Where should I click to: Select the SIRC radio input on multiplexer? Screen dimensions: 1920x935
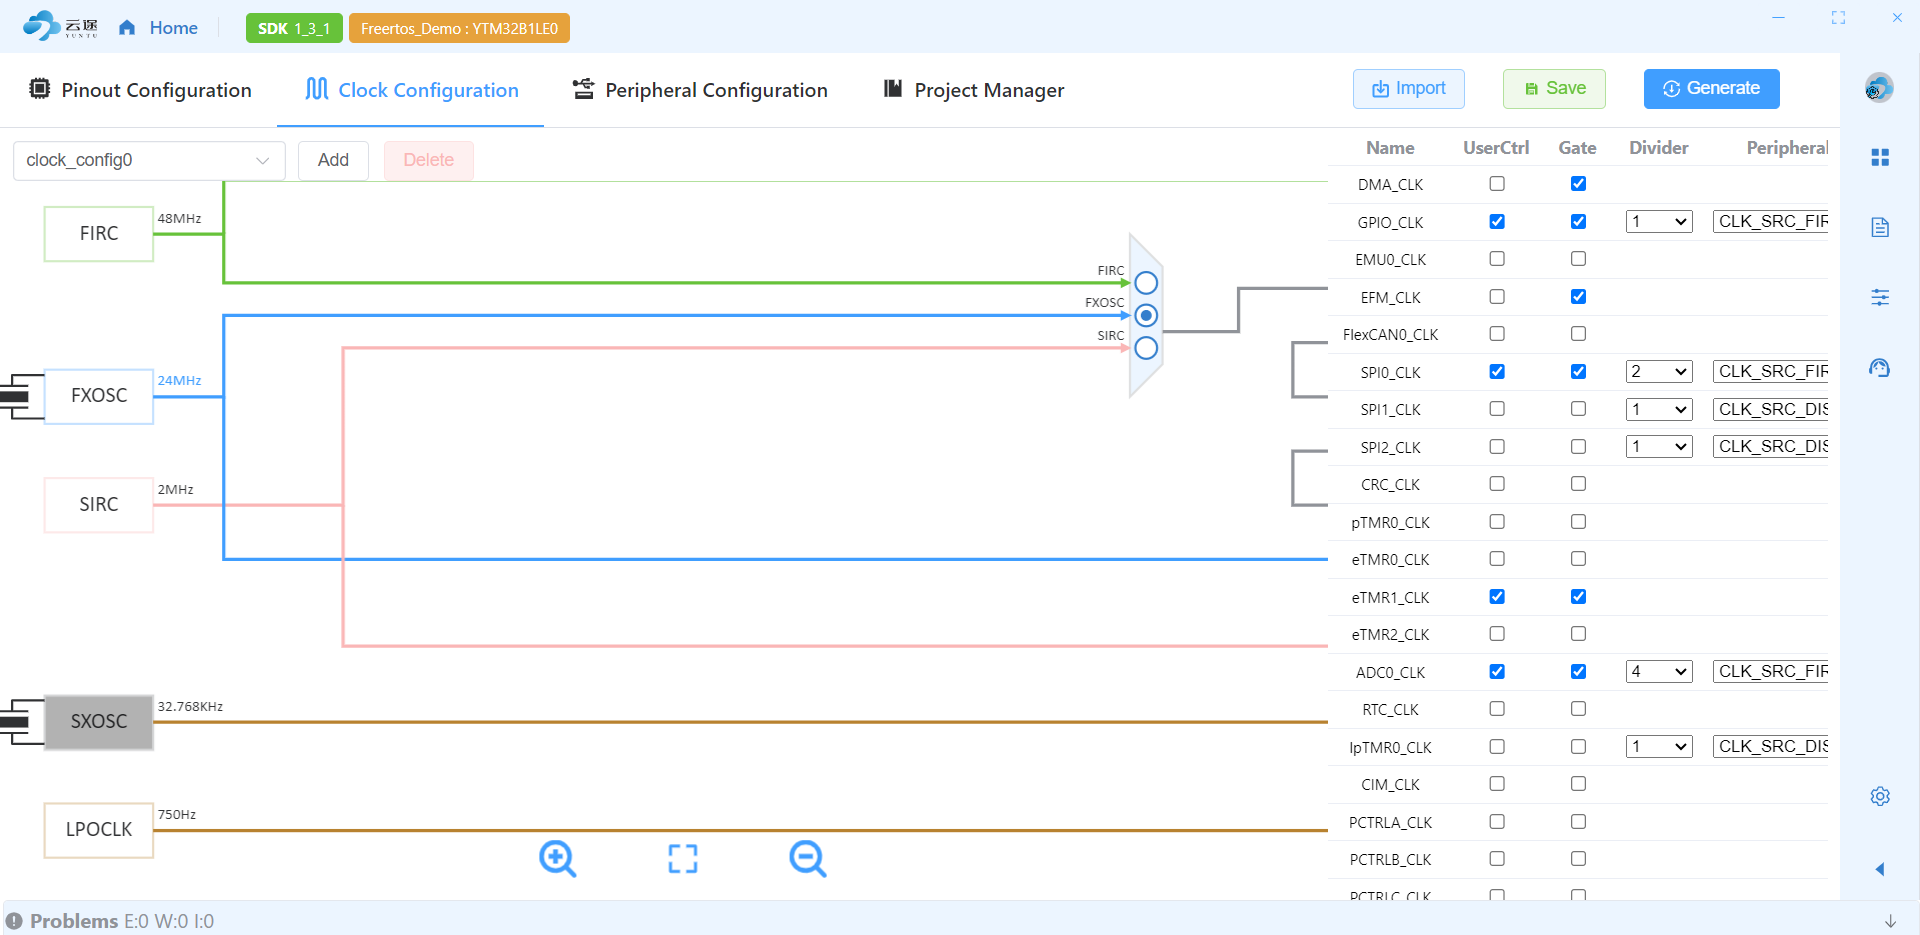coord(1146,348)
